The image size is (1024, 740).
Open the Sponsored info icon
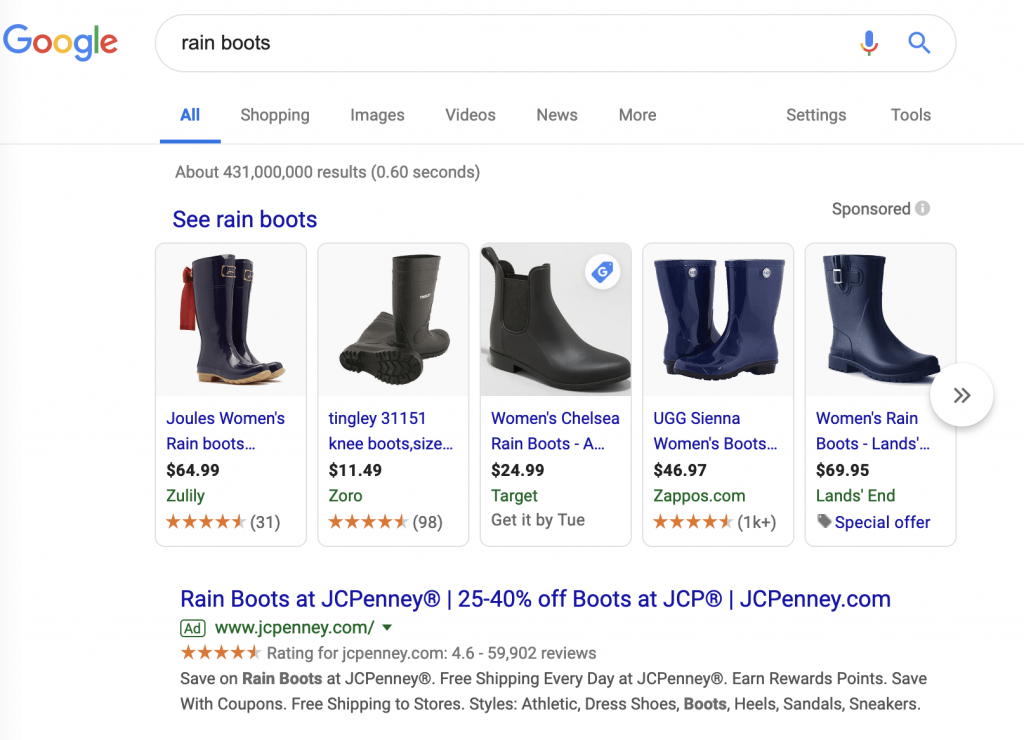pos(922,208)
